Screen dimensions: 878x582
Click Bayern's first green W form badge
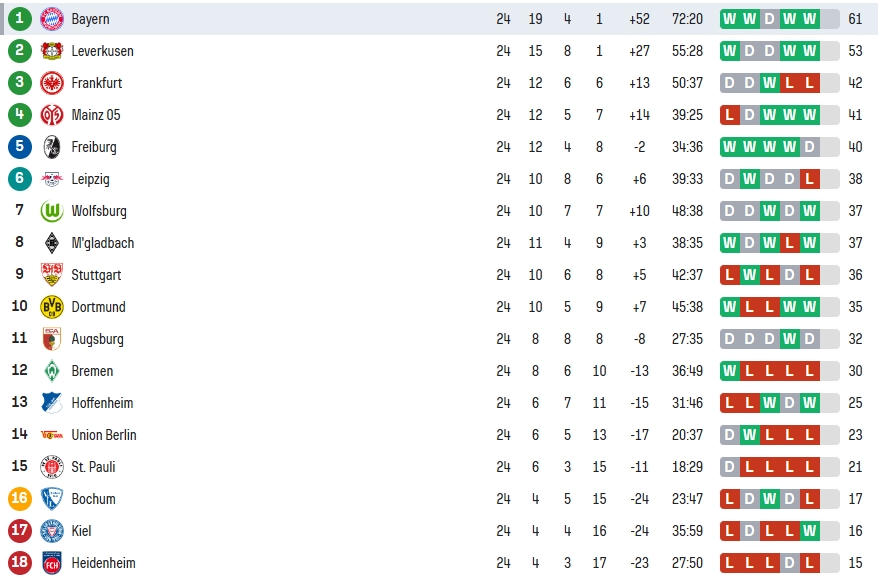tap(730, 19)
